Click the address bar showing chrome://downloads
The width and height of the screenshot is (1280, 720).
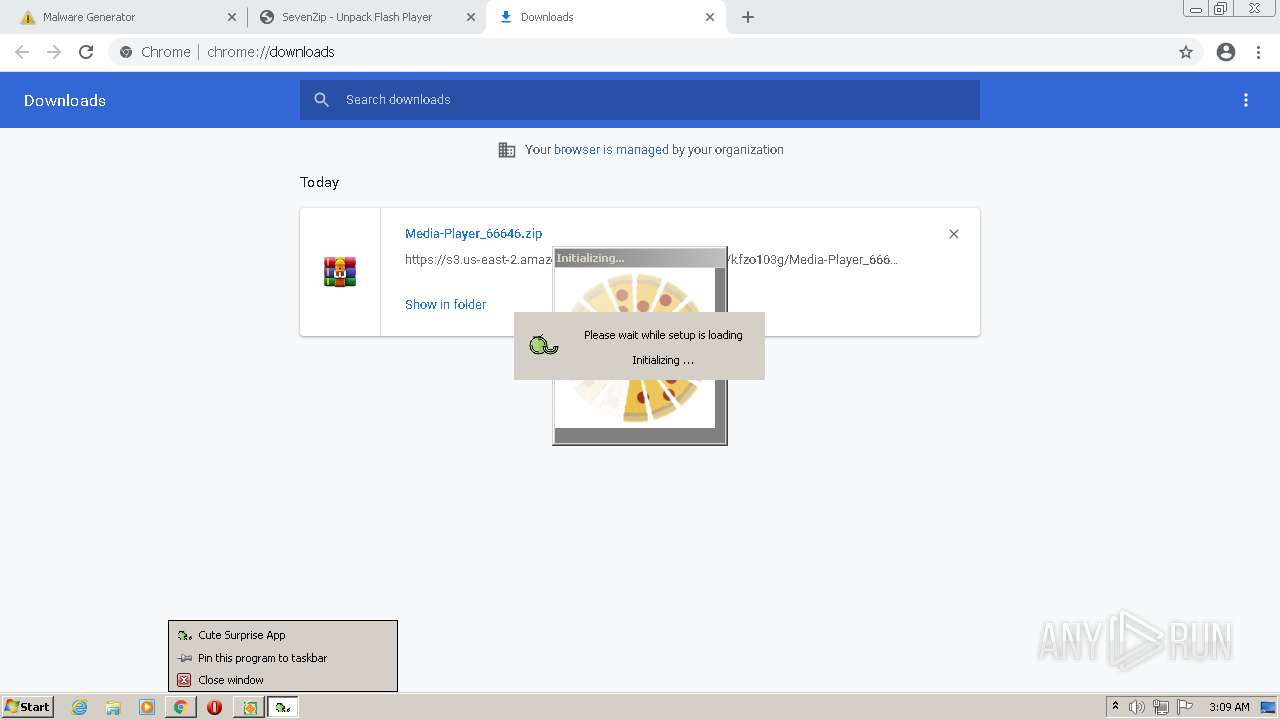coord(640,52)
